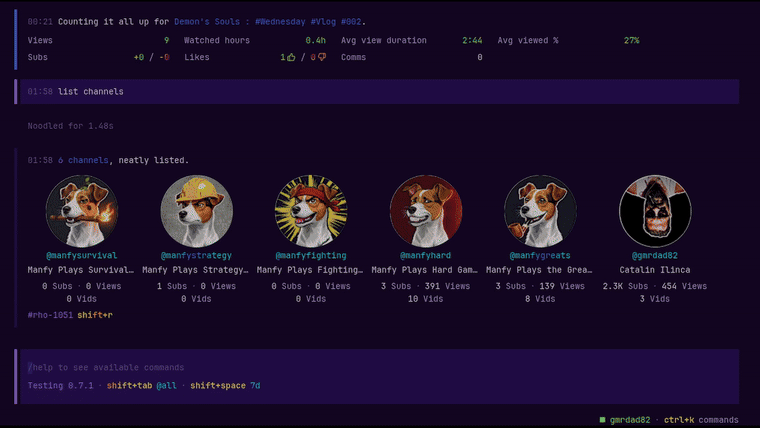Click the '3 Vids' count under @gmrdad82
Image resolution: width=760 pixels, height=428 pixels.
point(655,299)
